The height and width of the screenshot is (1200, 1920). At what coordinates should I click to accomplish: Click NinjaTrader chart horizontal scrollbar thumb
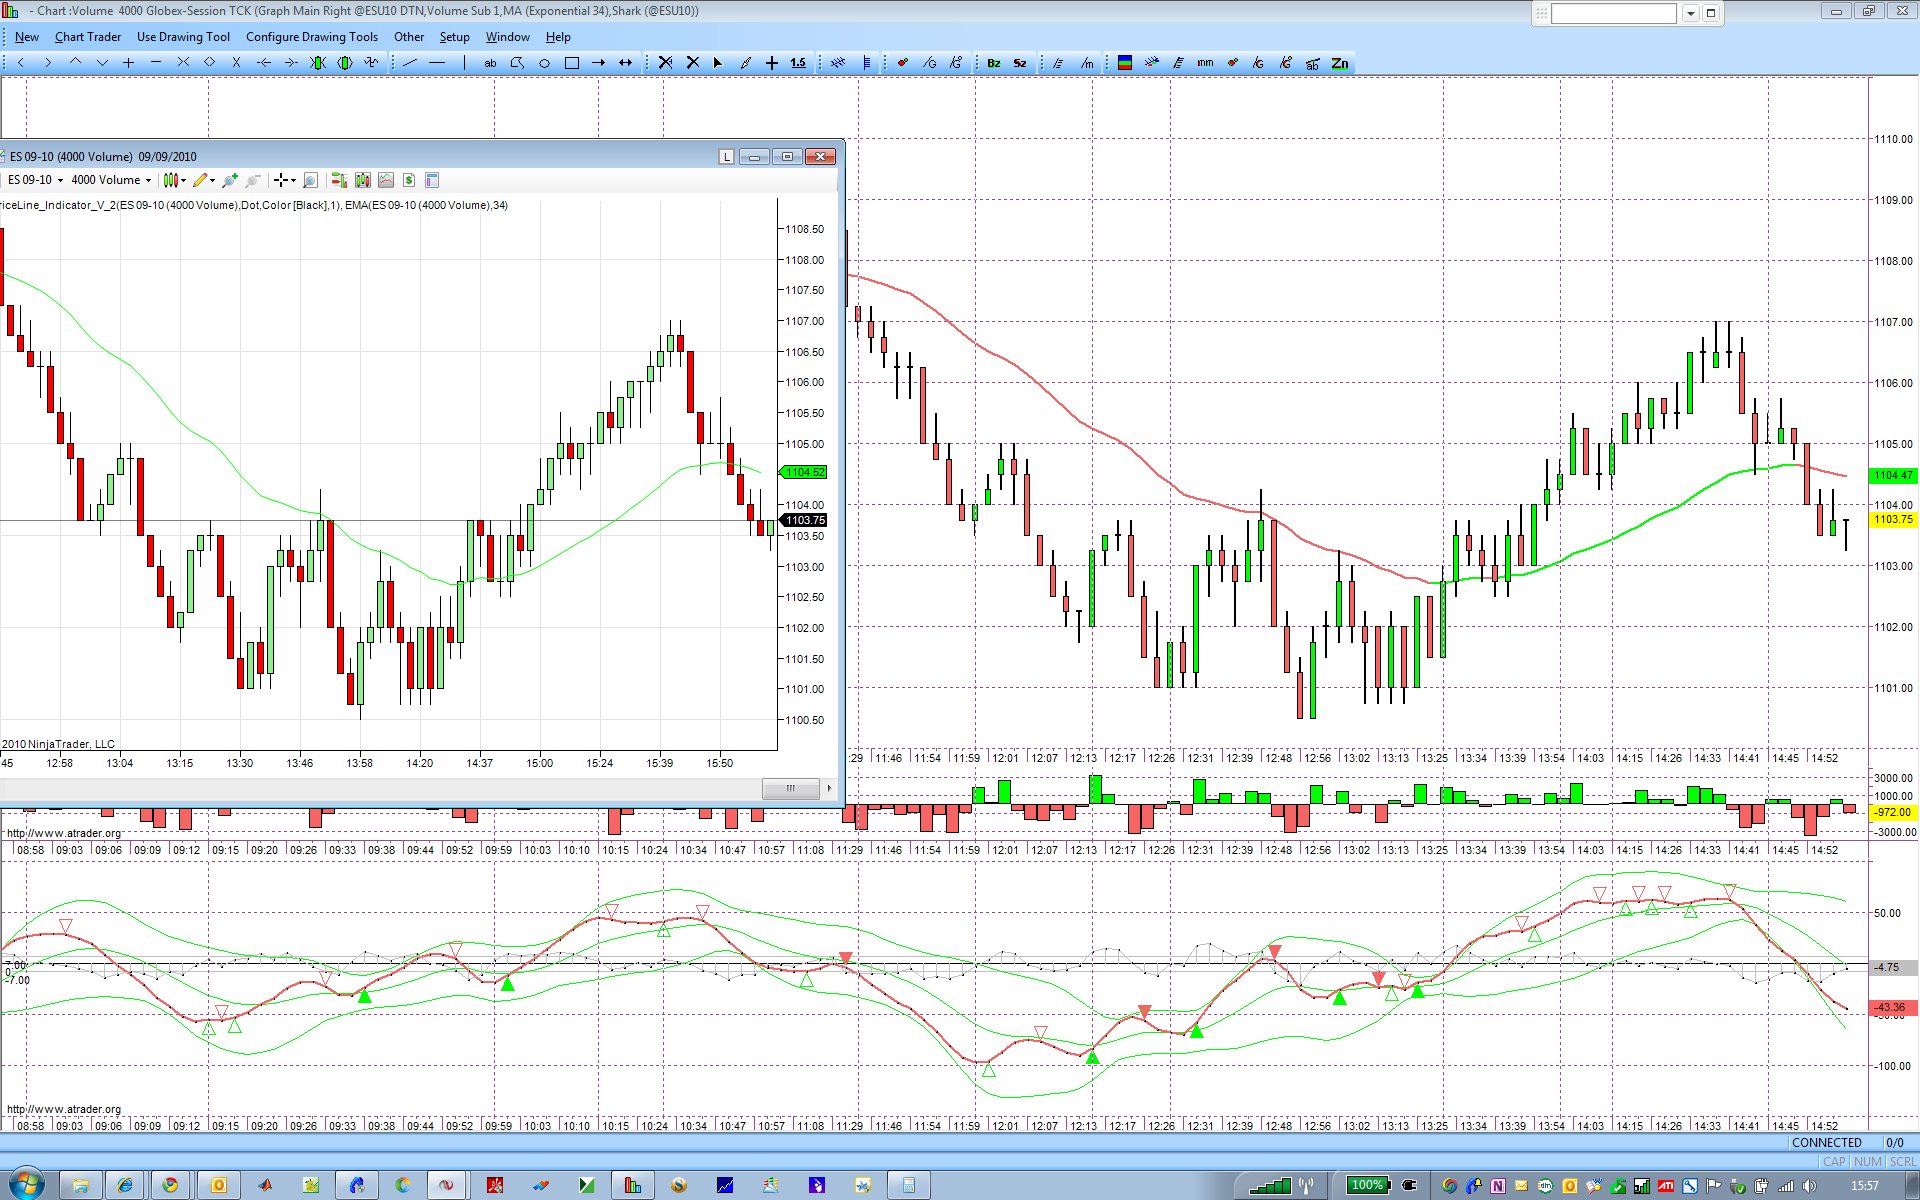(790, 788)
